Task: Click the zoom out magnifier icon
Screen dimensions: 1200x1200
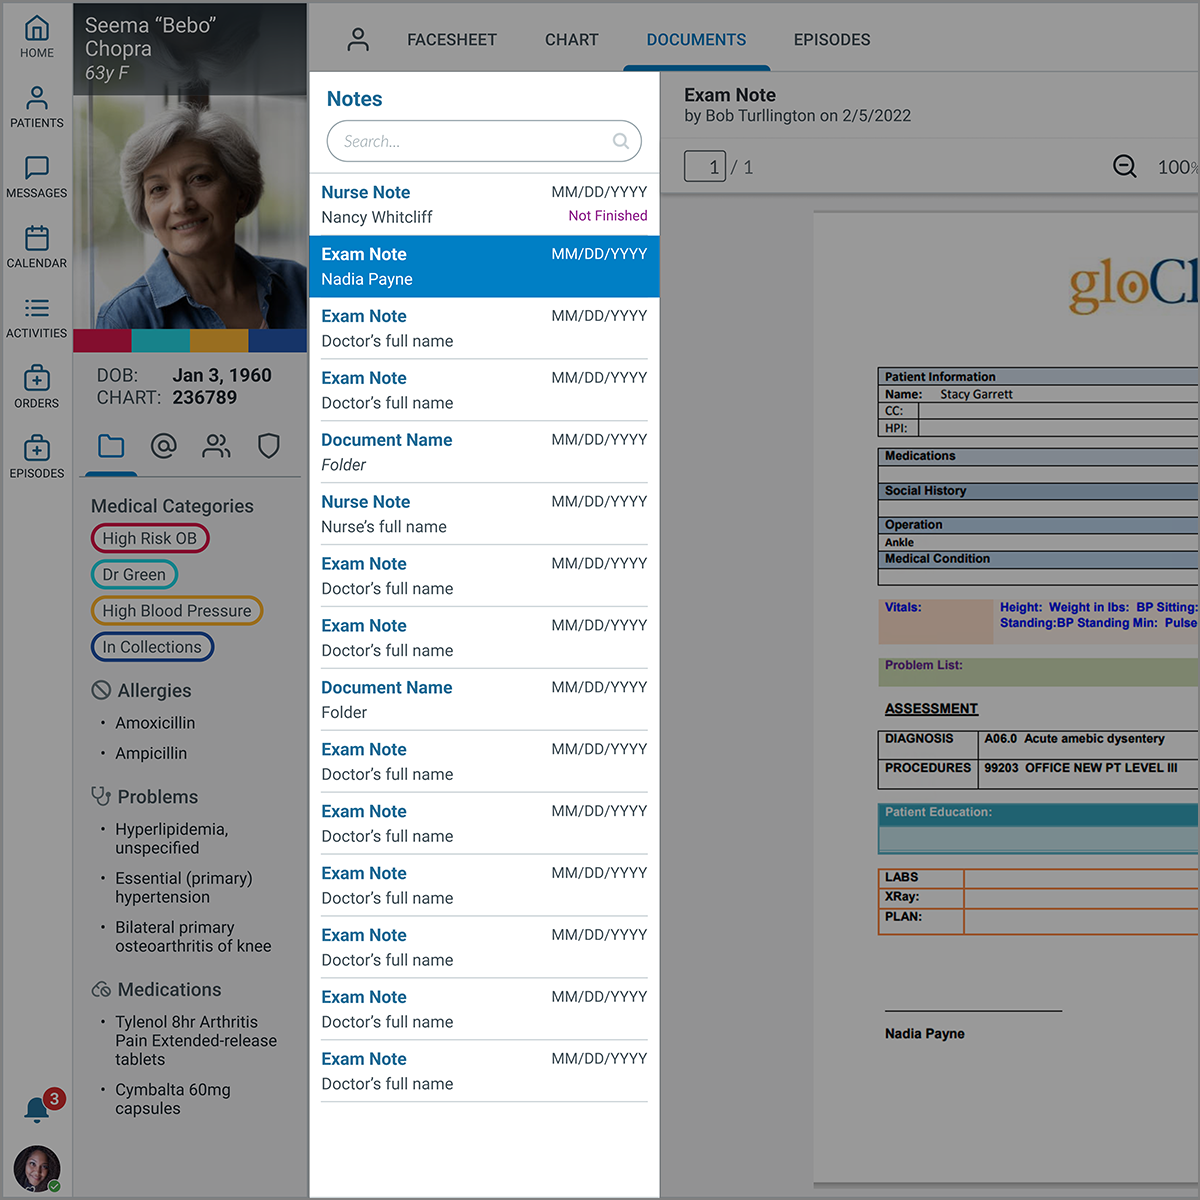Action: [x=1124, y=167]
